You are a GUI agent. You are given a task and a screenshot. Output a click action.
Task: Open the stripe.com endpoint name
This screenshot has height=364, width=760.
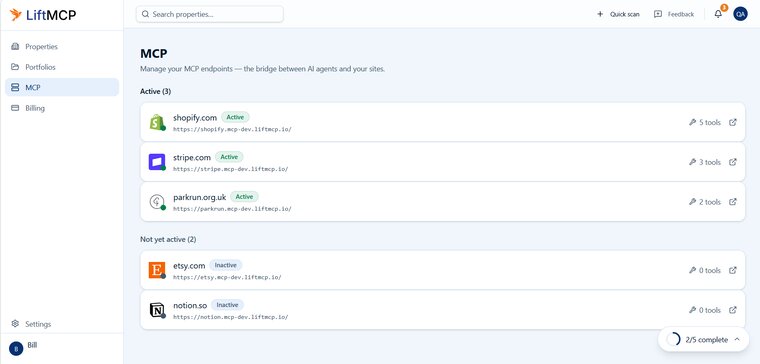coord(192,157)
